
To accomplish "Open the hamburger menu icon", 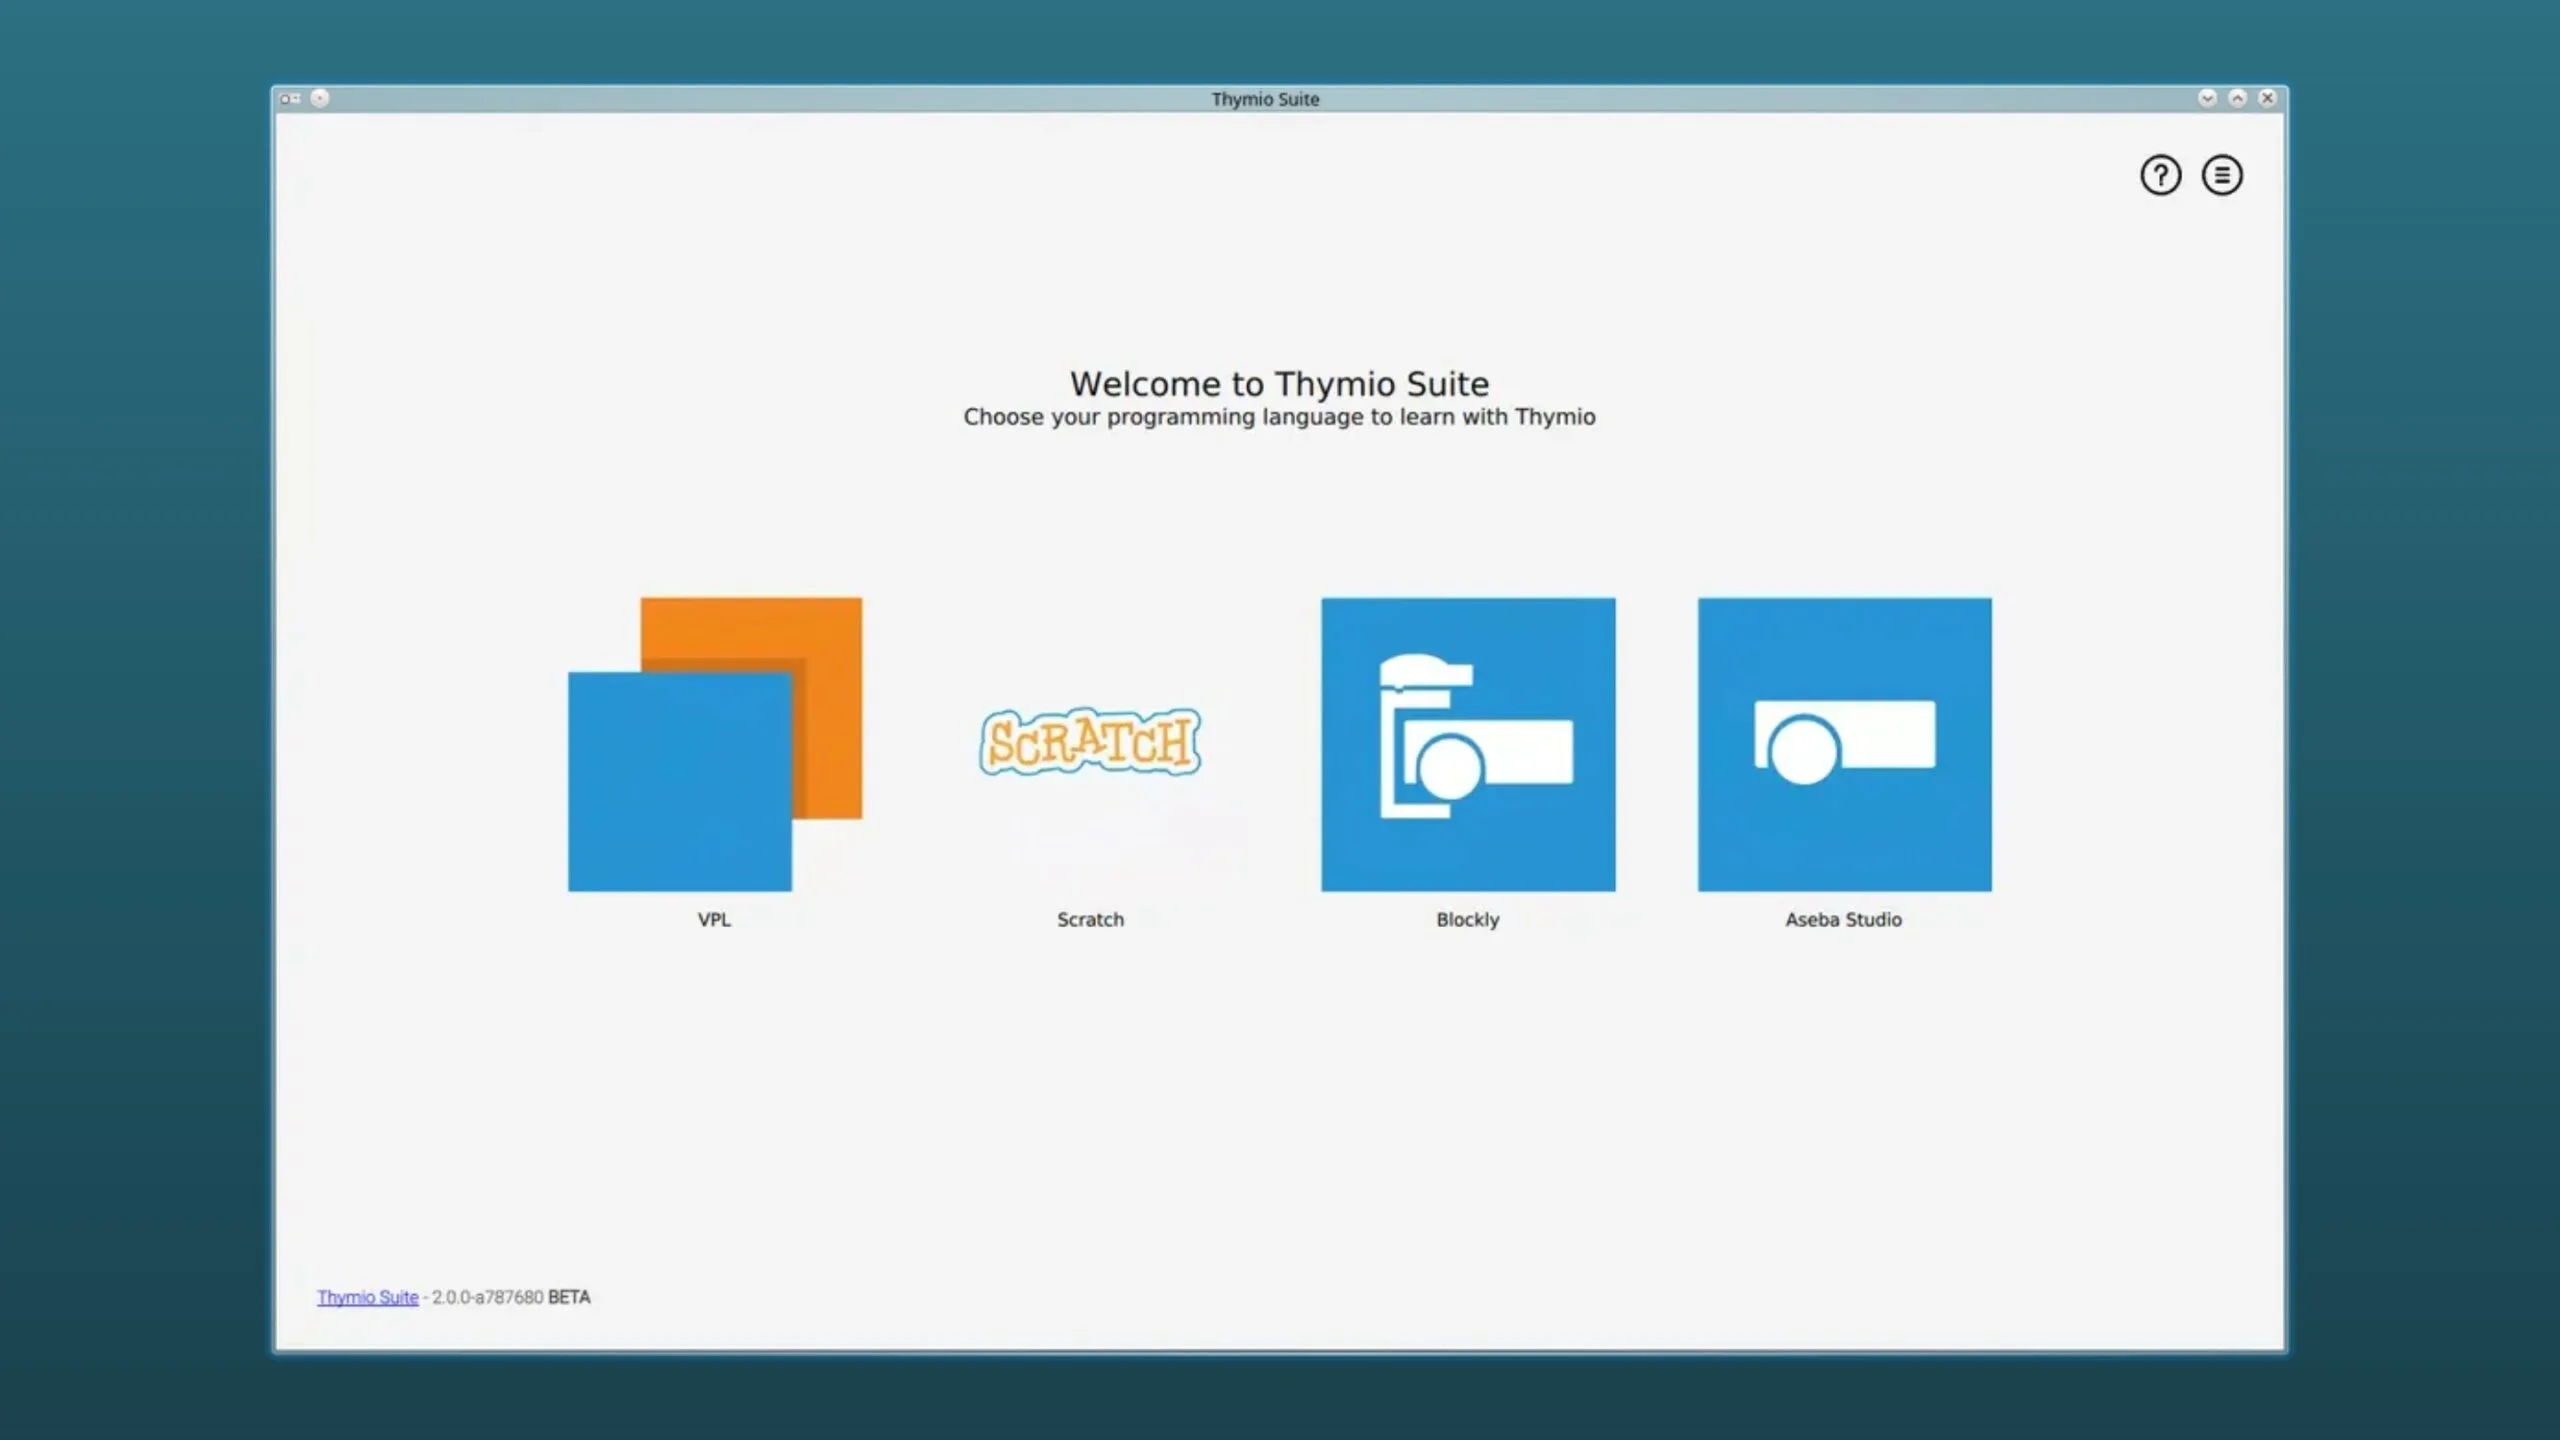I will (x=2222, y=175).
